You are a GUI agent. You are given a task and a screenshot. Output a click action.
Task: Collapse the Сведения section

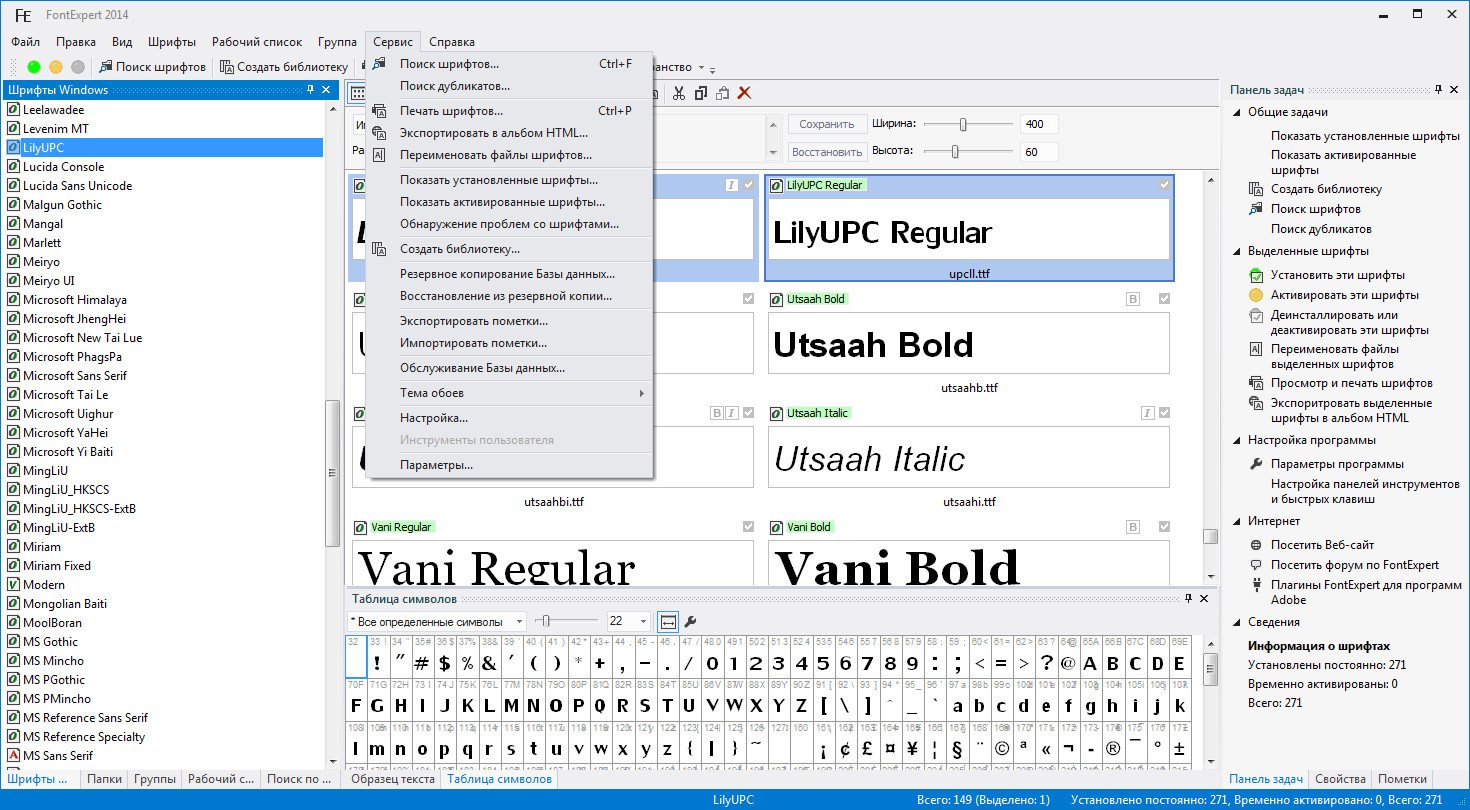pyautogui.click(x=1237, y=622)
